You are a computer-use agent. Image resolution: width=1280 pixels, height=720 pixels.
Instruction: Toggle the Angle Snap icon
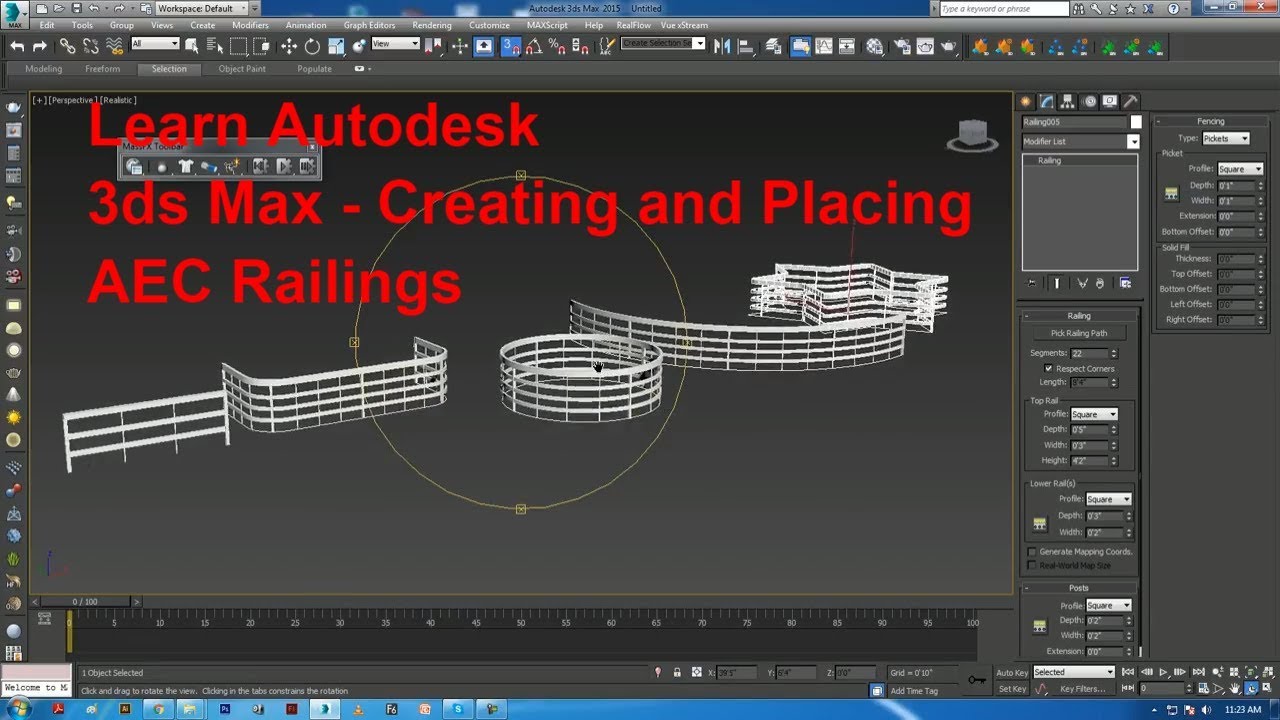point(534,46)
